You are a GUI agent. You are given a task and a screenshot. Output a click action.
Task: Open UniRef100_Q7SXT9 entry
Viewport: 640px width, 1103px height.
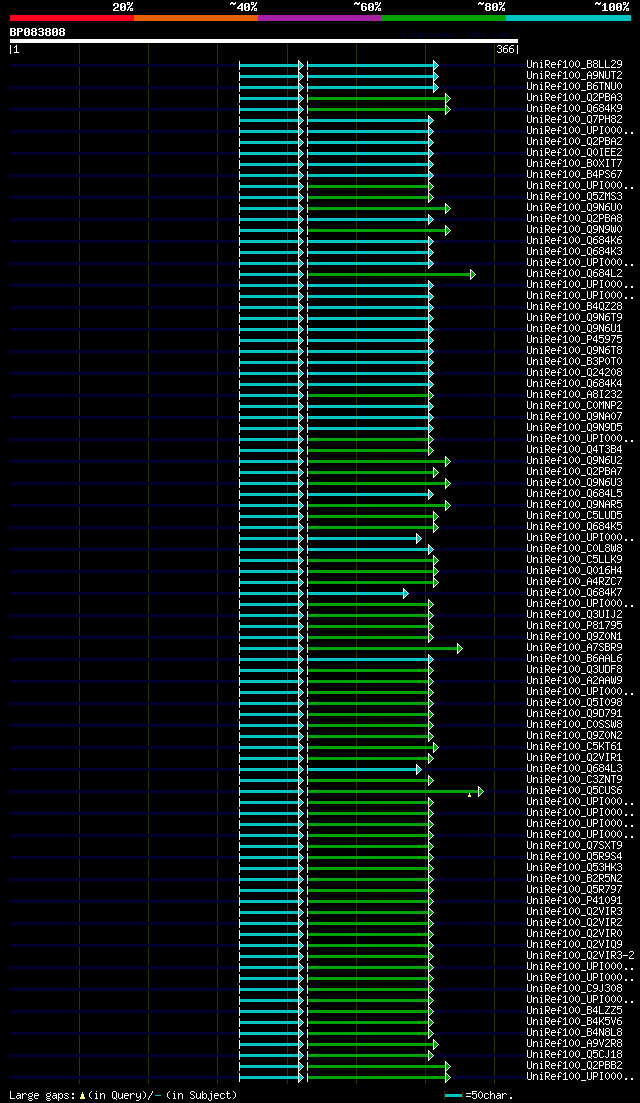click(x=574, y=846)
